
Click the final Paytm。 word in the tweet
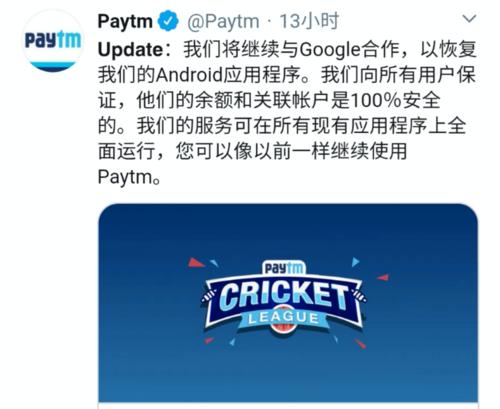(x=130, y=177)
